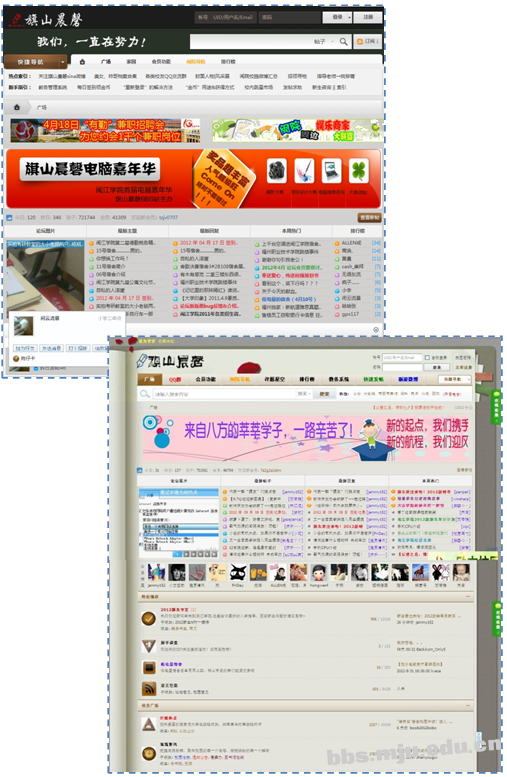Click the 旗山晨馨 pen logo in dark header
Viewport: 507px width, 777px height.
tap(47, 19)
